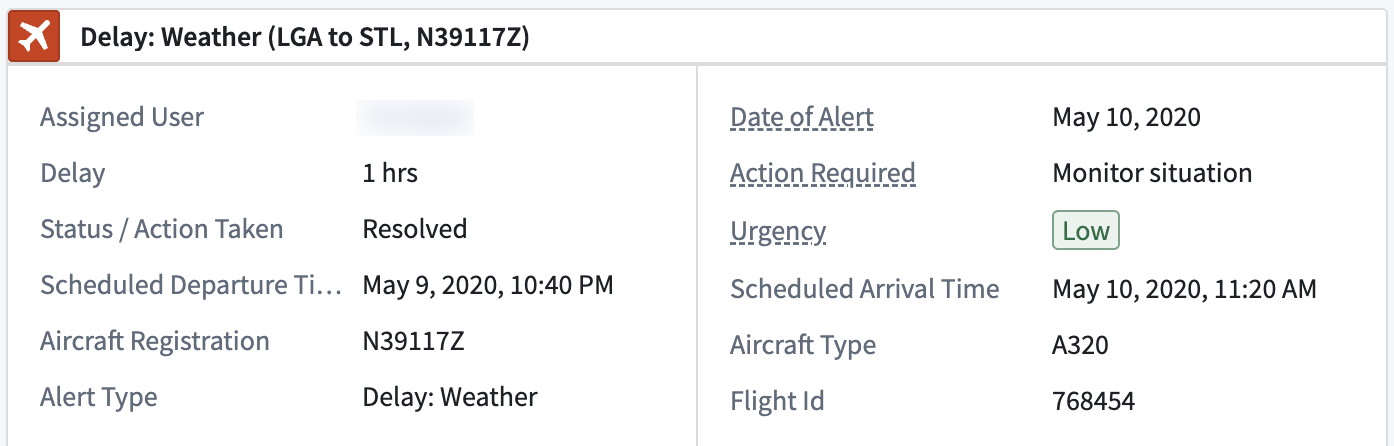The width and height of the screenshot is (1394, 446).
Task: Click the Action Required underlined label
Action: 823,173
